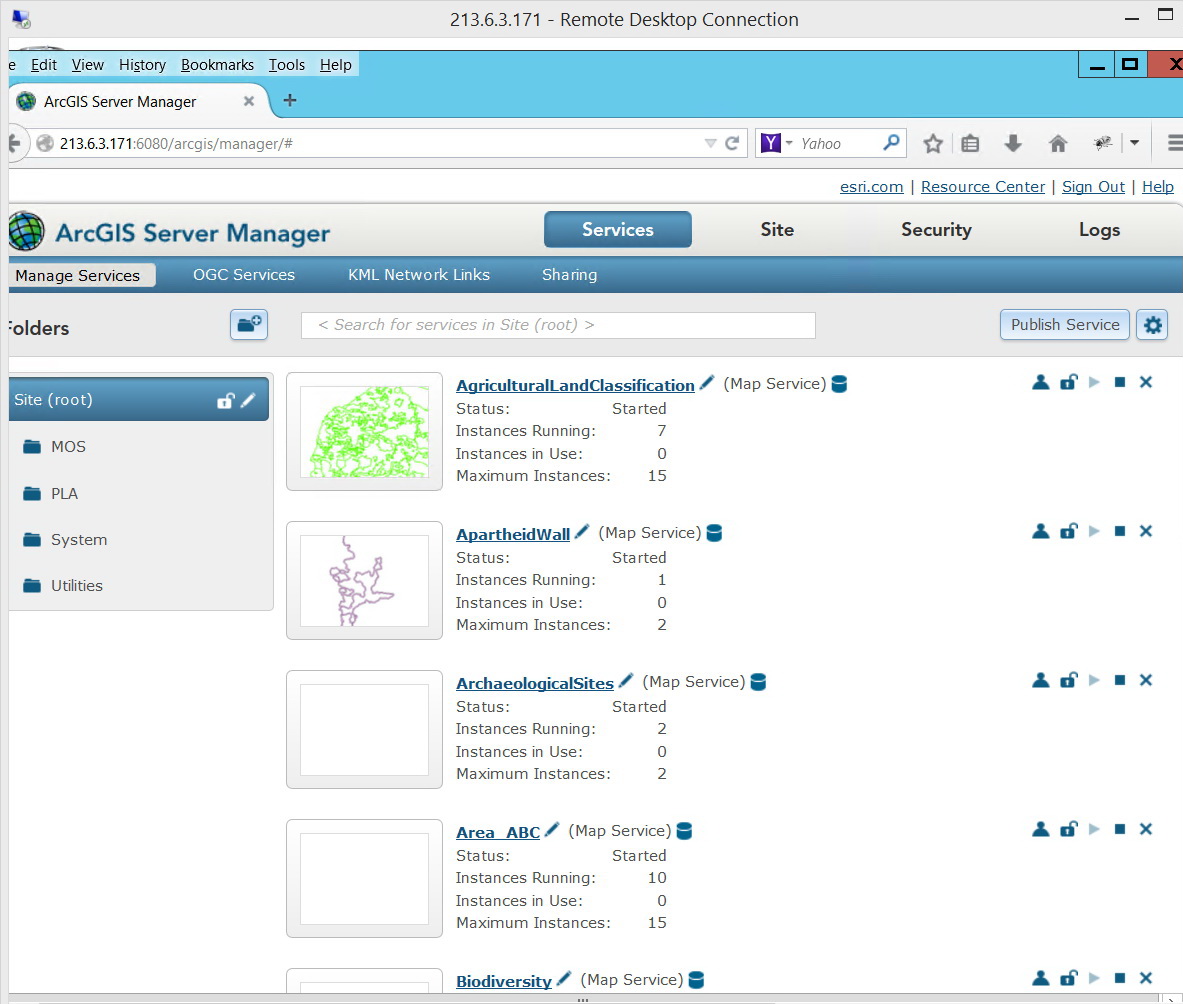This screenshot has height=1004, width=1183.
Task: Stop the AgriculturalLandClassification service
Action: tap(1120, 382)
